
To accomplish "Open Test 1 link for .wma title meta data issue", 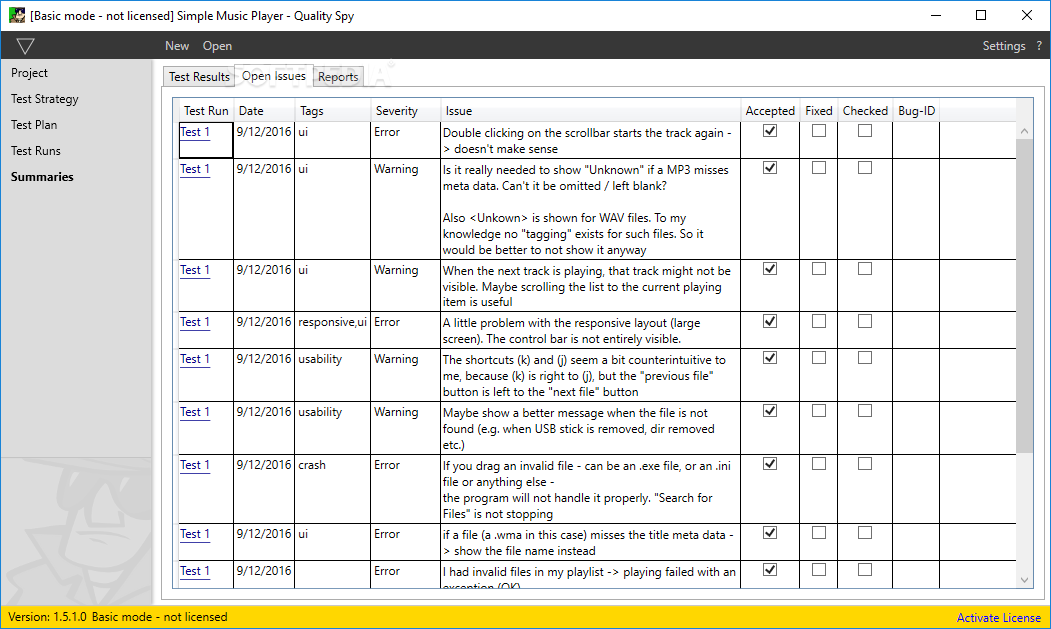I will (x=194, y=534).
